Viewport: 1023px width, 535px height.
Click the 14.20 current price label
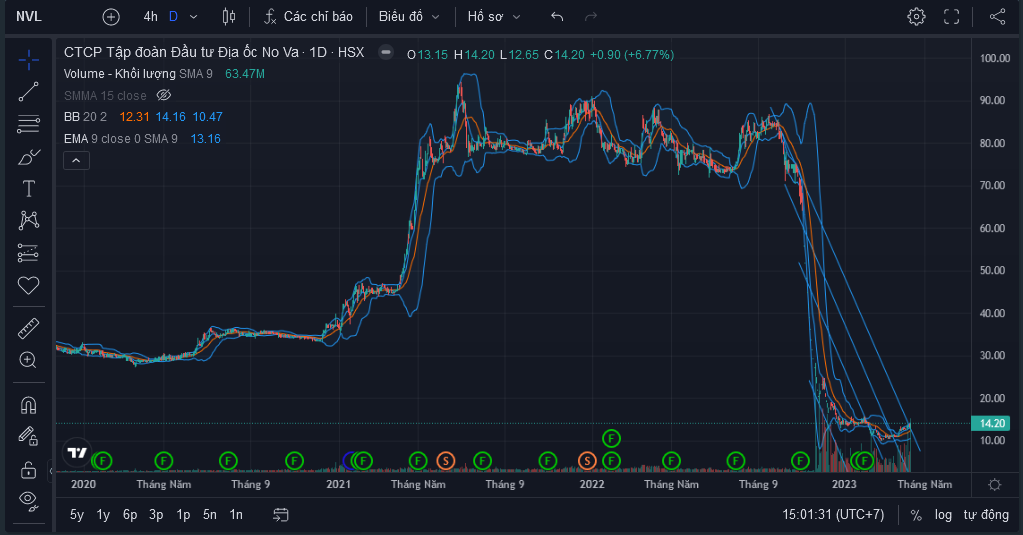[x=991, y=423]
